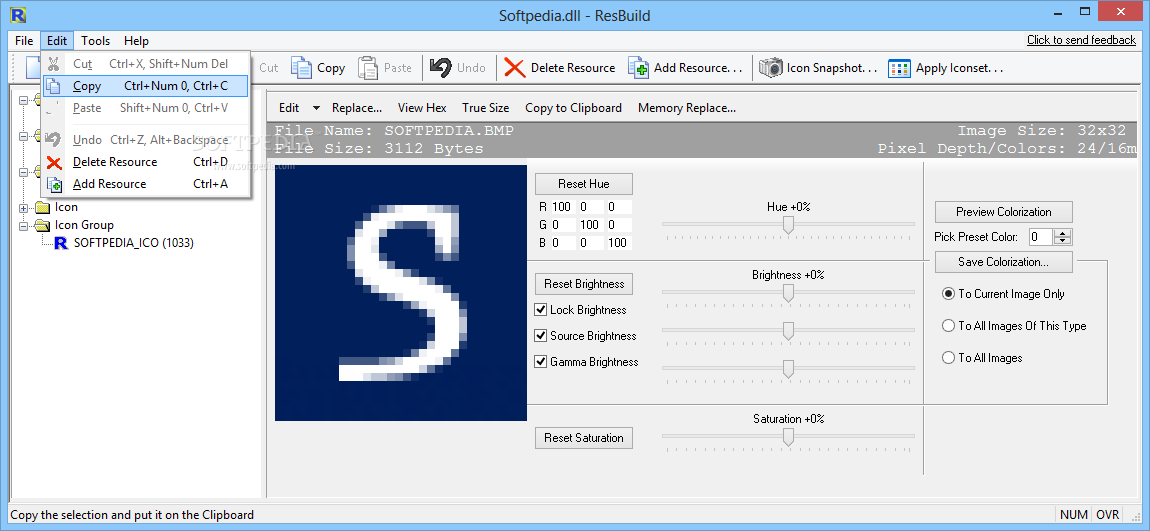This screenshot has height=531, width=1150.
Task: Click the Reset Hue button
Action: [x=584, y=183]
